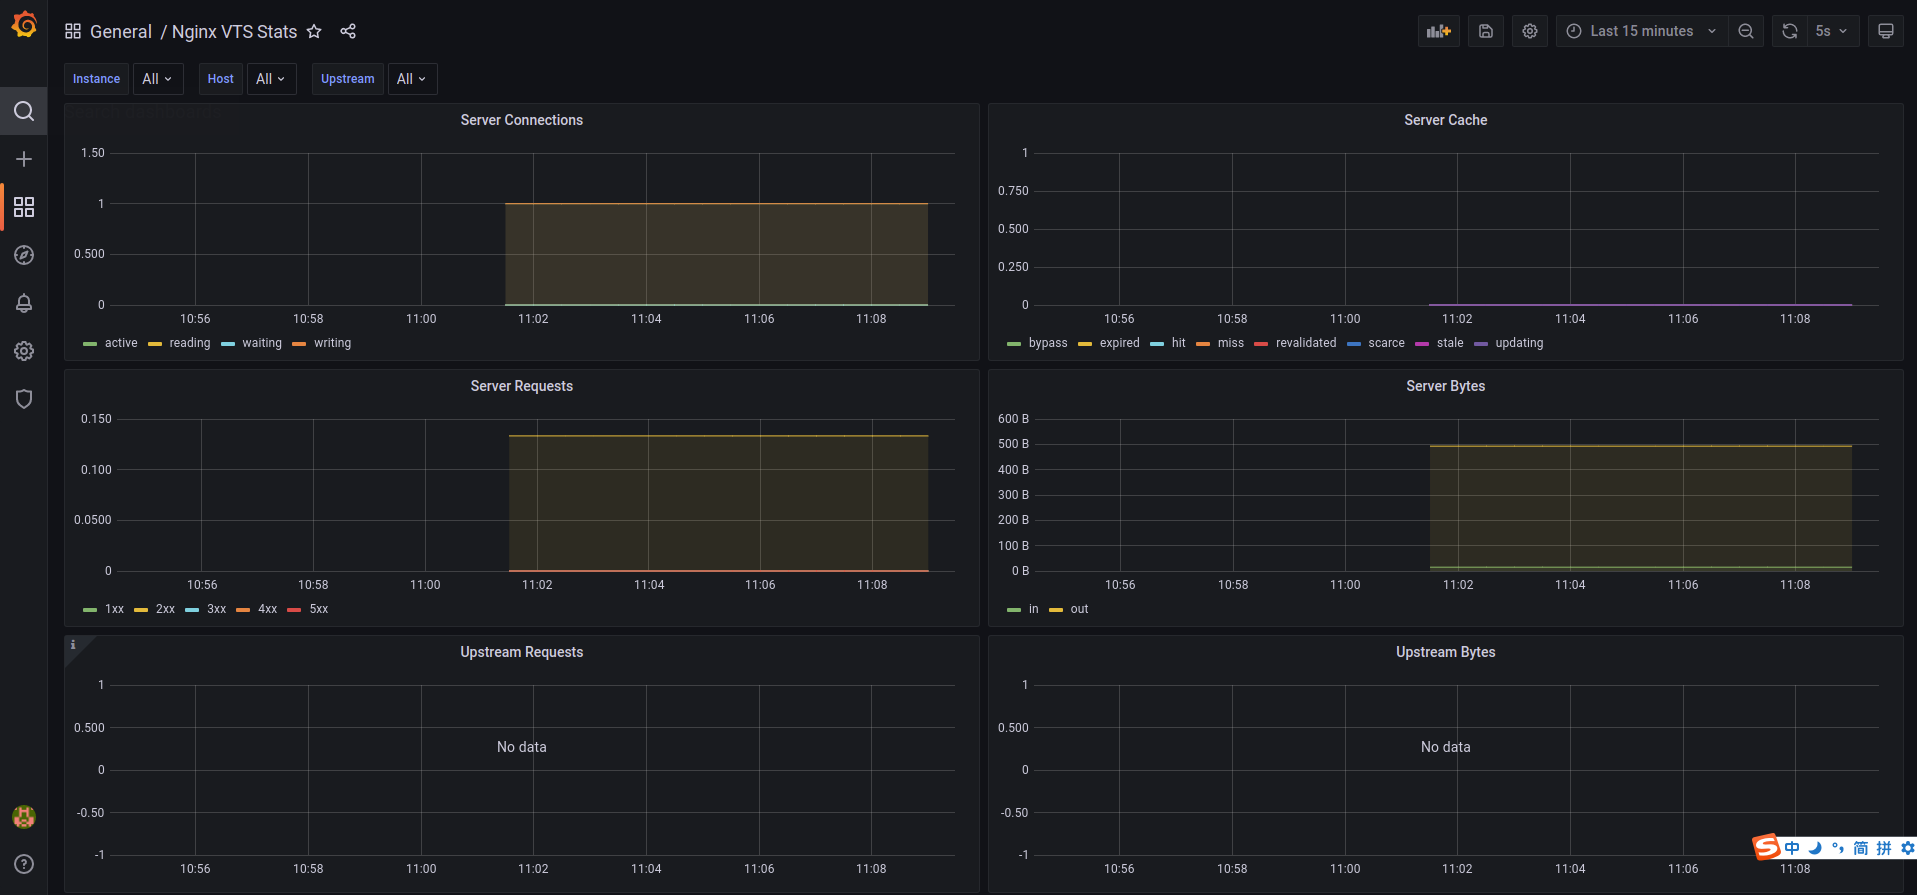Viewport: 1917px width, 895px height.
Task: Open the Host All dropdown
Action: coord(272,79)
